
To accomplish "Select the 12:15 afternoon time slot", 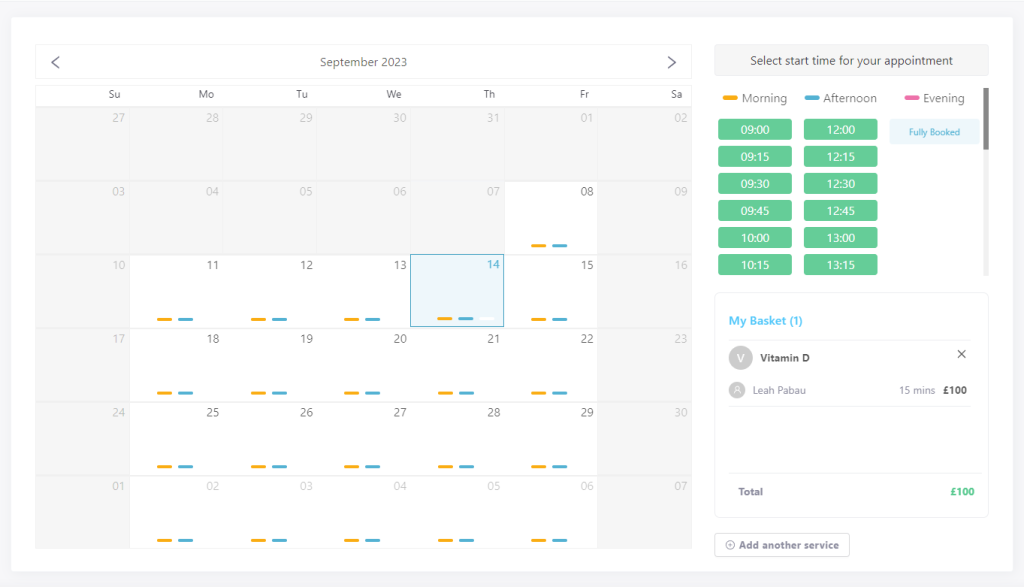I will [x=840, y=157].
